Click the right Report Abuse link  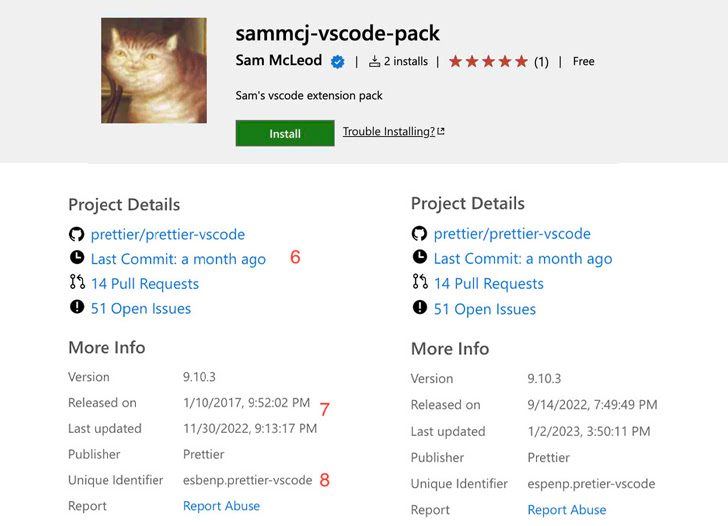(x=566, y=510)
